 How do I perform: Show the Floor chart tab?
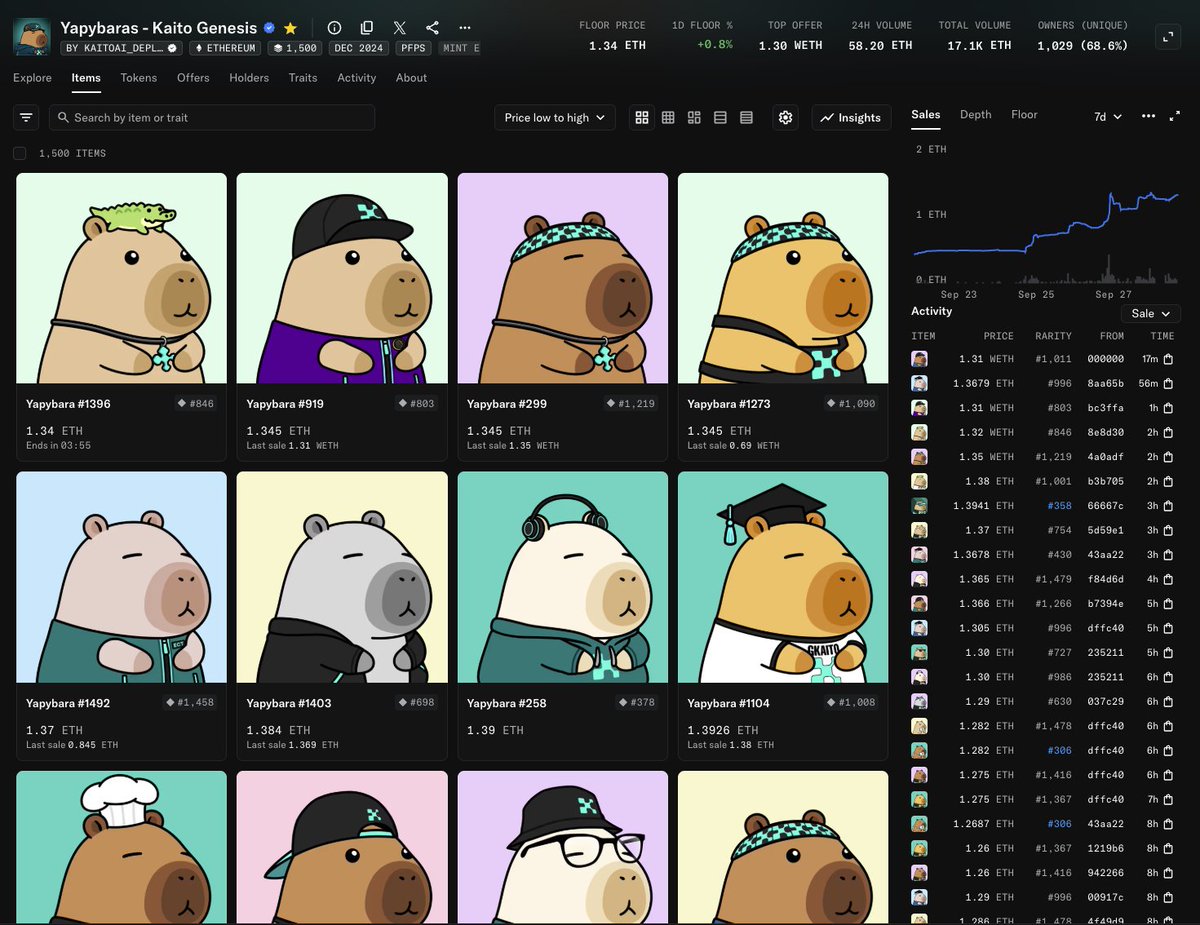(x=1024, y=115)
